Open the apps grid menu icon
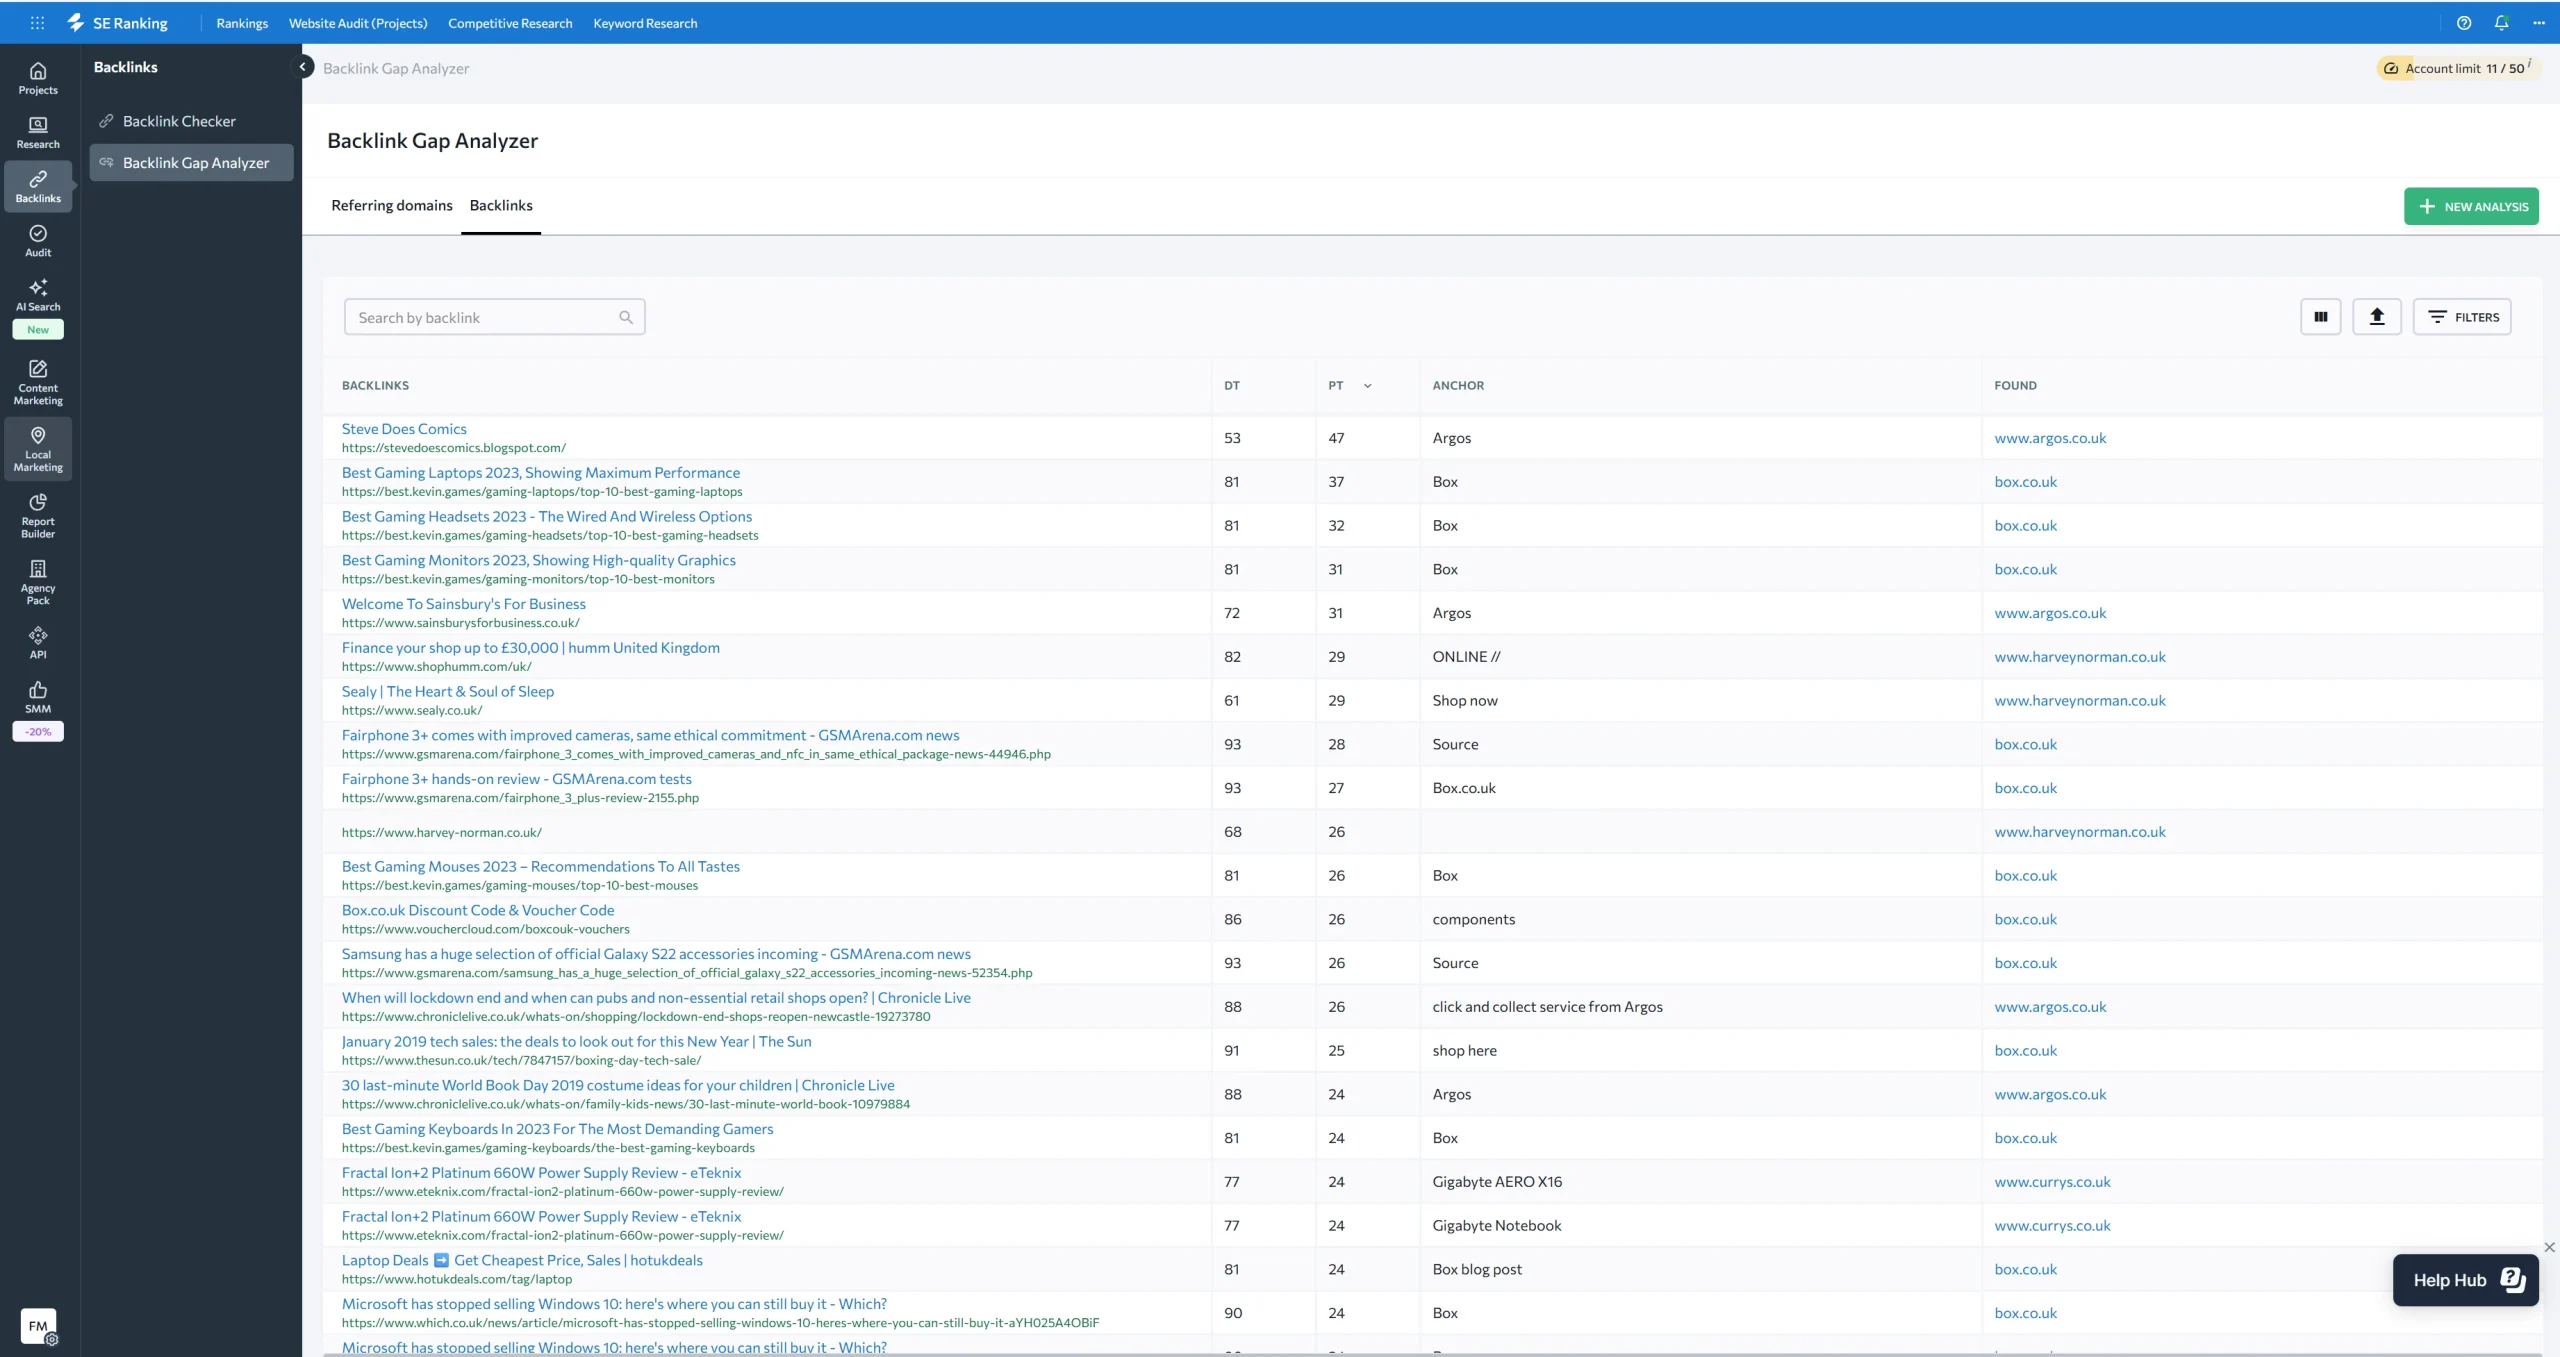Image resolution: width=2560 pixels, height=1357 pixels. [37, 22]
